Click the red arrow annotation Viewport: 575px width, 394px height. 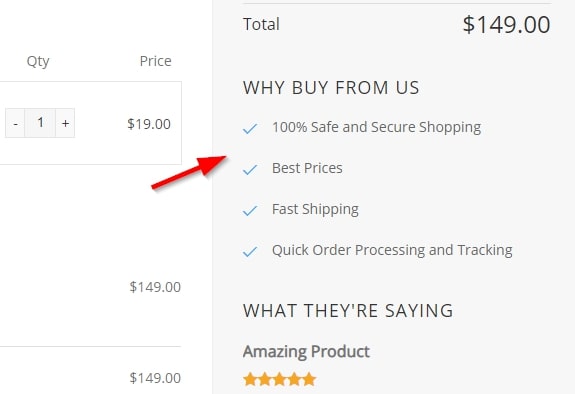coord(189,172)
